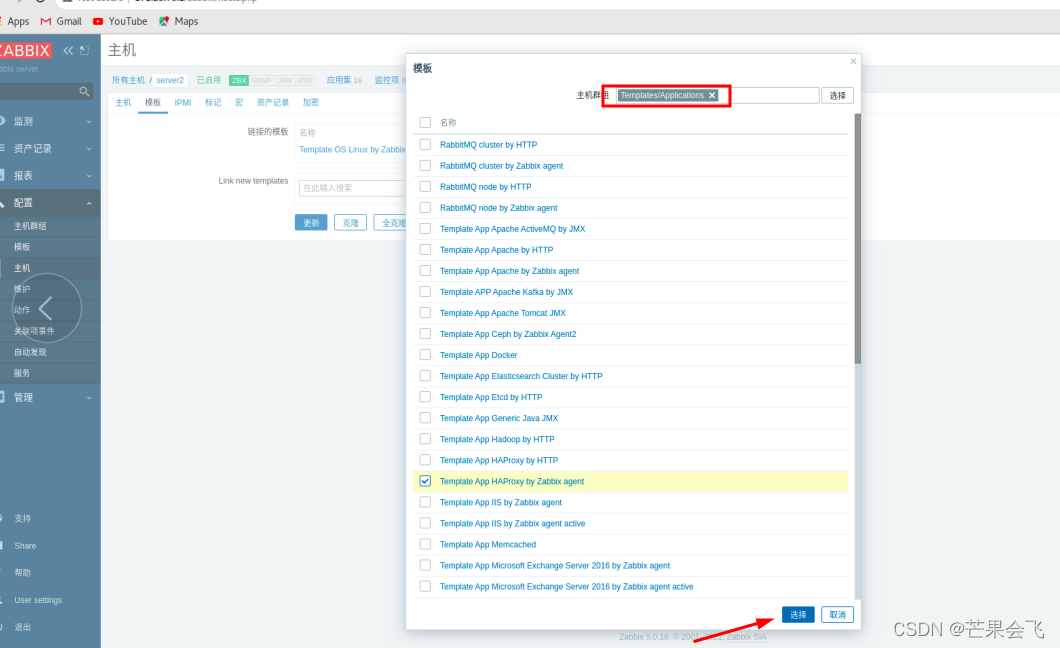
Task: Switch to the 标记 tab
Action: 213,103
